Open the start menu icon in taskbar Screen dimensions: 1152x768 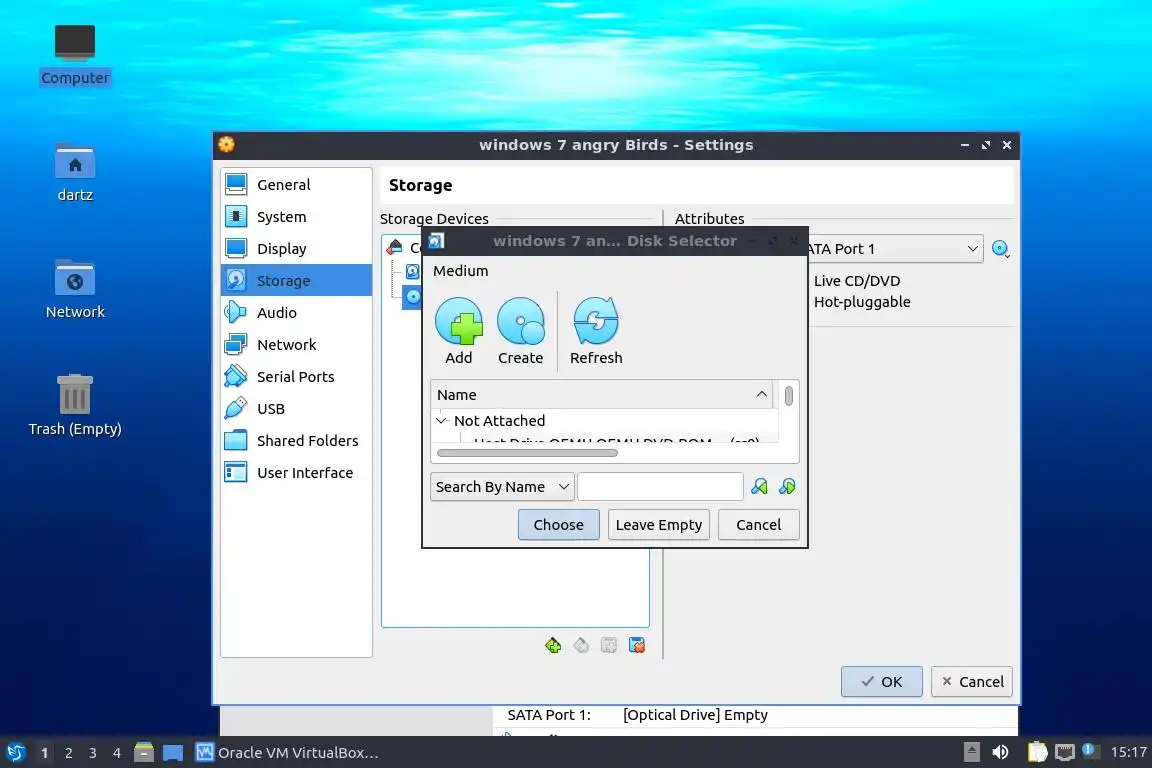[x=15, y=752]
